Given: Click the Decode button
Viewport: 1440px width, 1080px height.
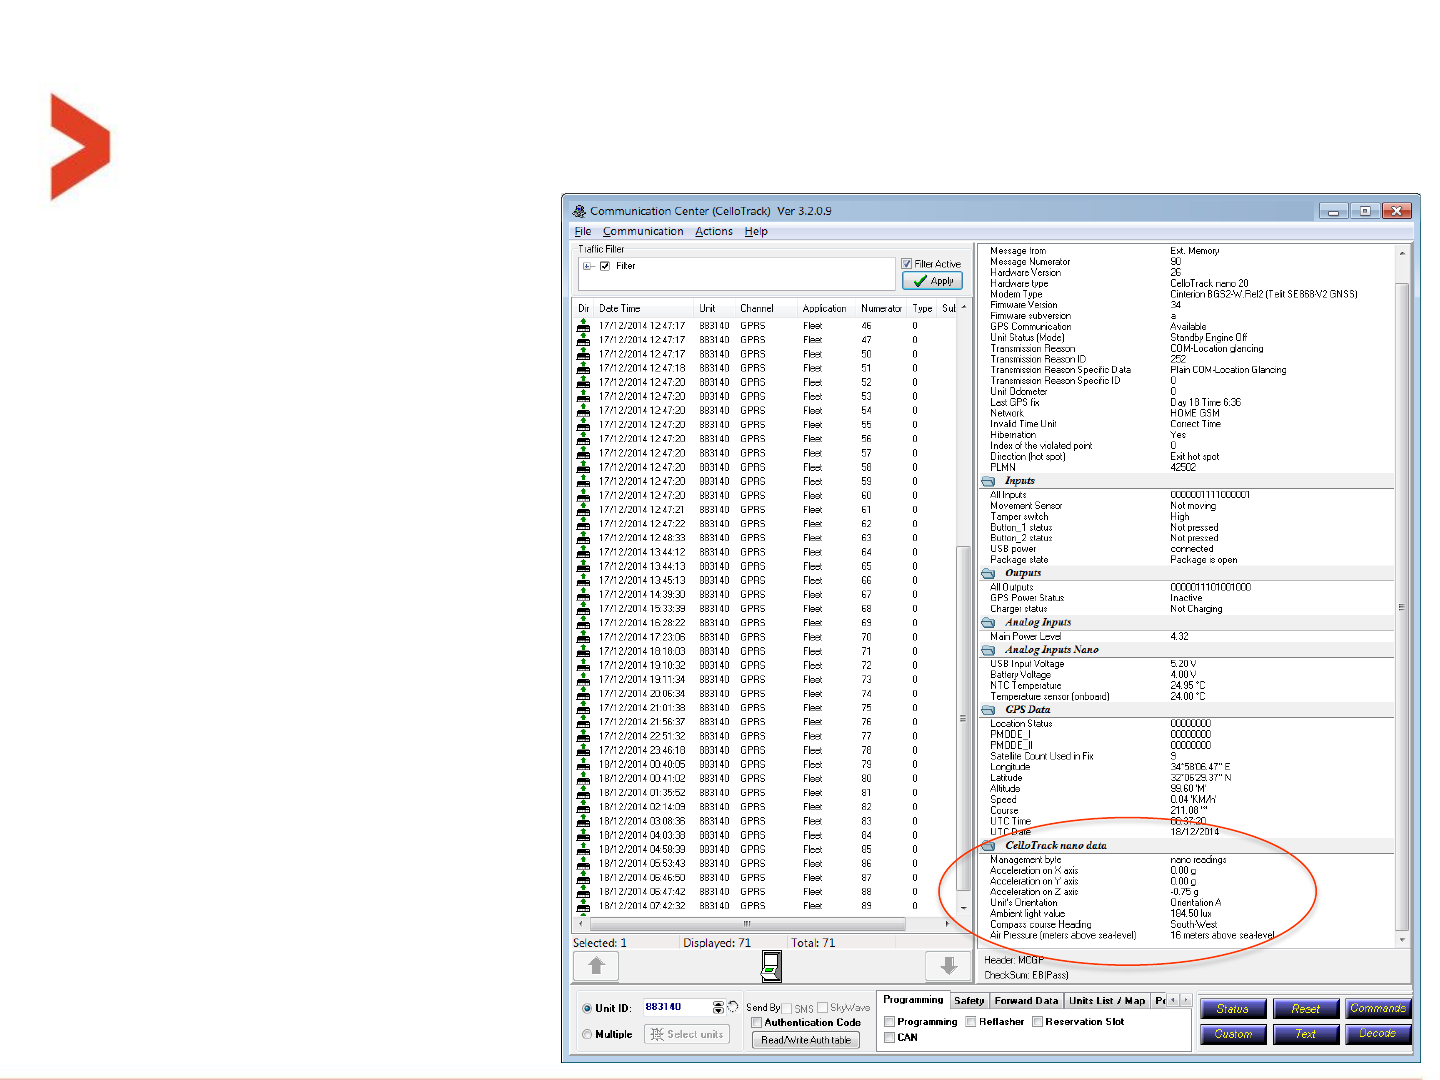Looking at the screenshot, I should [x=1378, y=1034].
